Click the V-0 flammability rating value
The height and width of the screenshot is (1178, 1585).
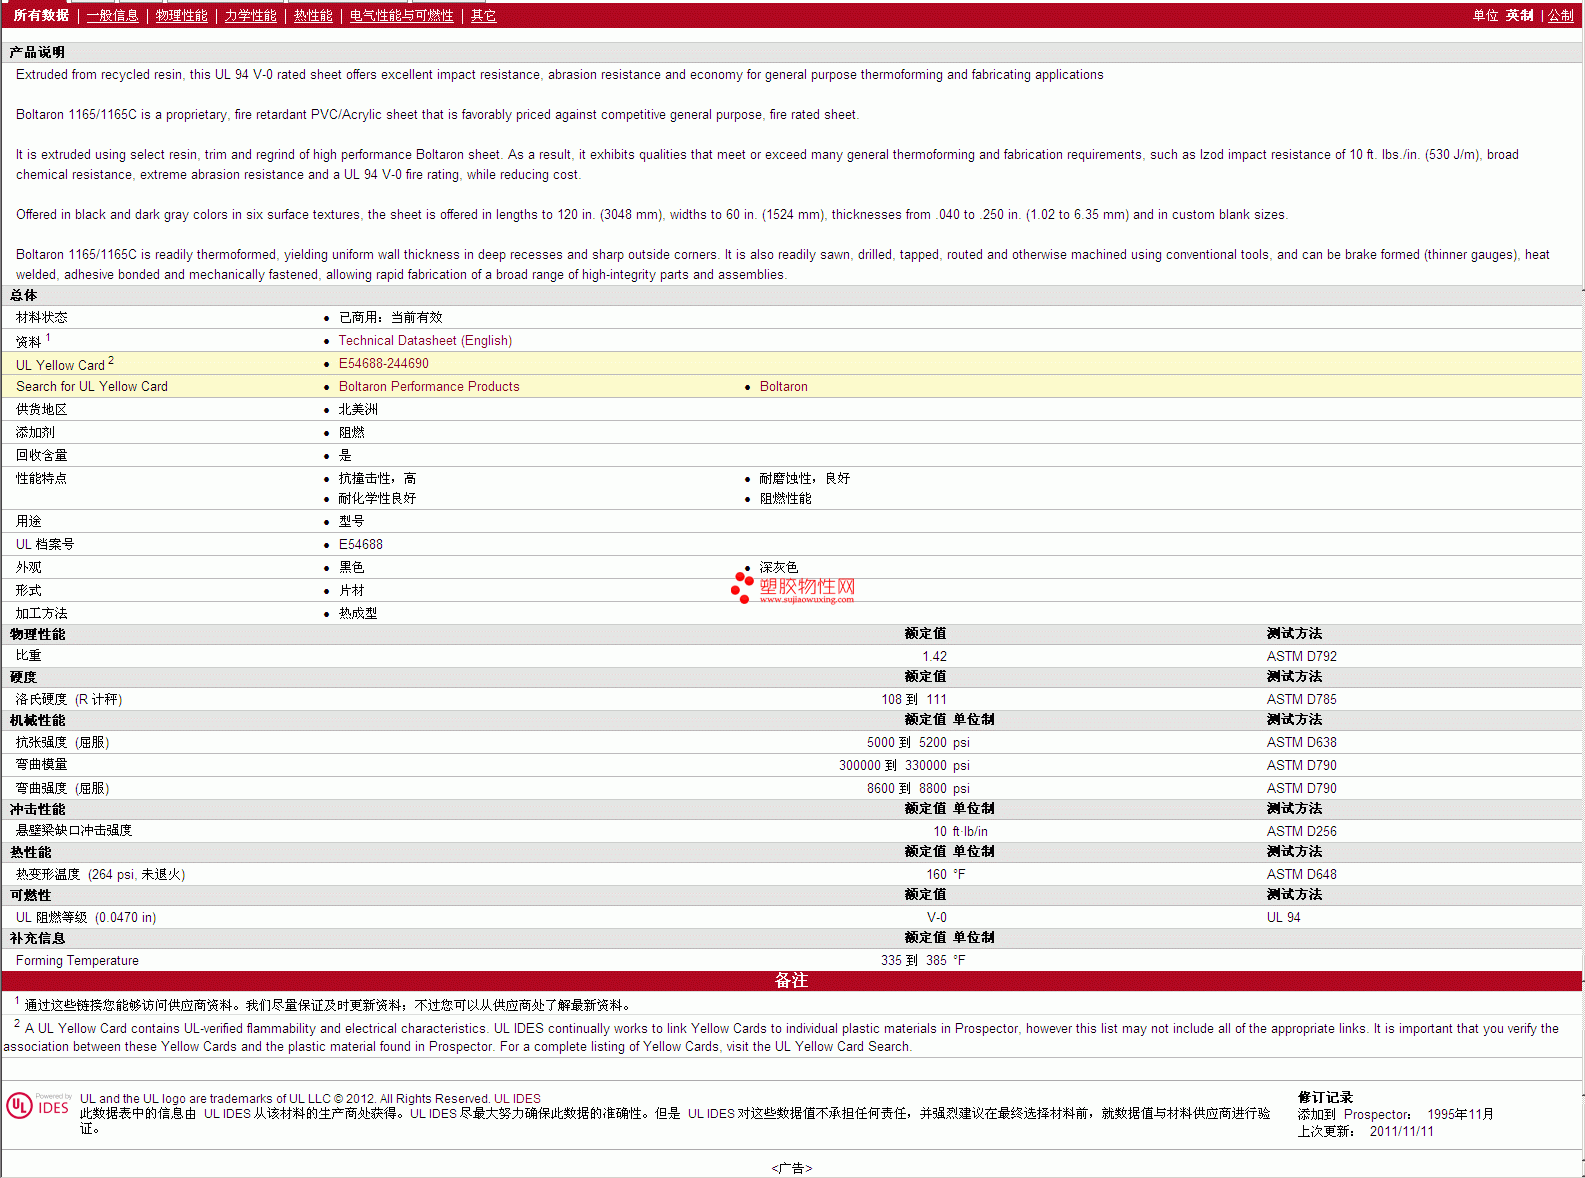coord(936,917)
